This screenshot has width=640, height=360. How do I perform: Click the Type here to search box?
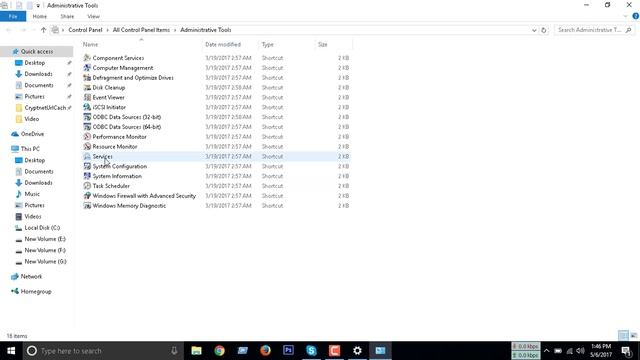[102, 351]
